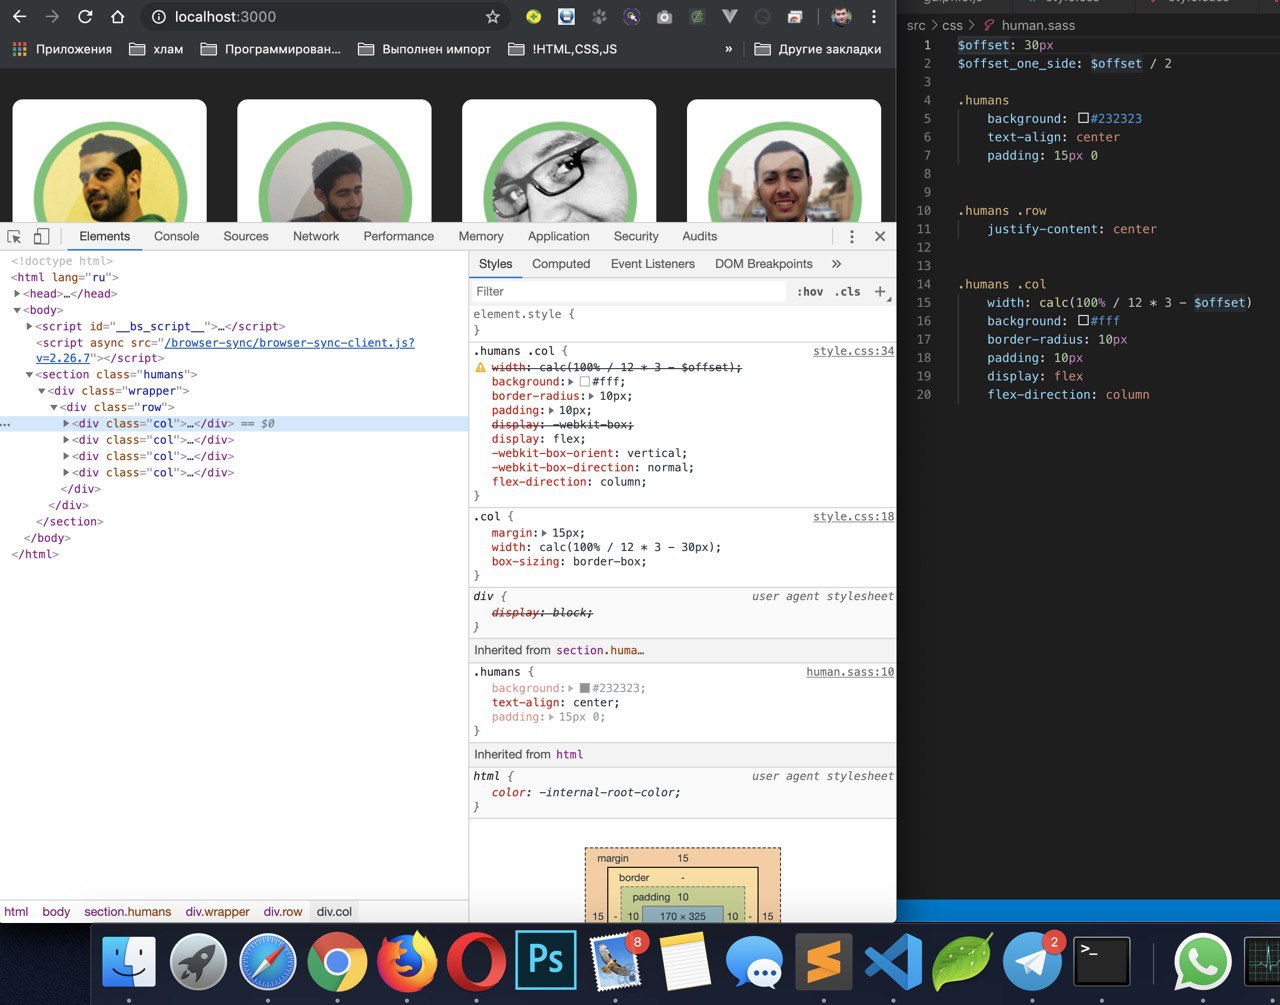Open the #232323 background swatch in Styles
This screenshot has width=1280, height=1005.
(585, 689)
